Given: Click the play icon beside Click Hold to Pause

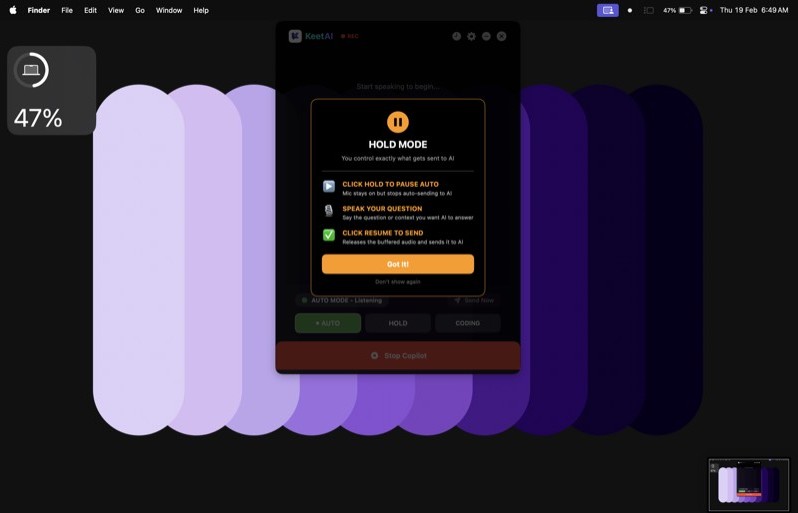Looking at the screenshot, I should [x=329, y=186].
